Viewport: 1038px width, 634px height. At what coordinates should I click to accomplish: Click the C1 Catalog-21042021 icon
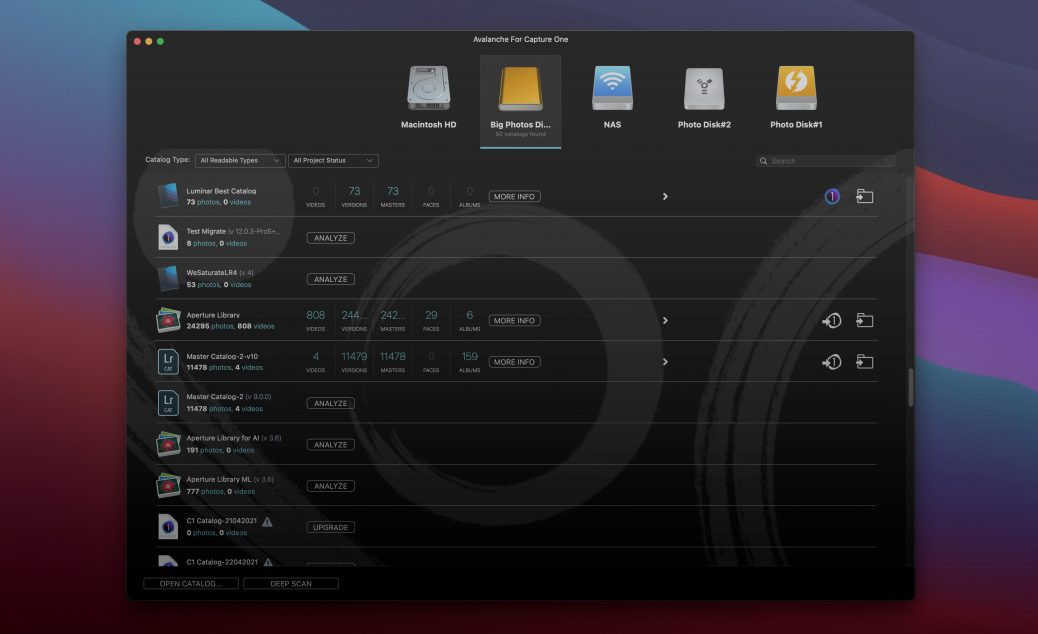click(168, 526)
